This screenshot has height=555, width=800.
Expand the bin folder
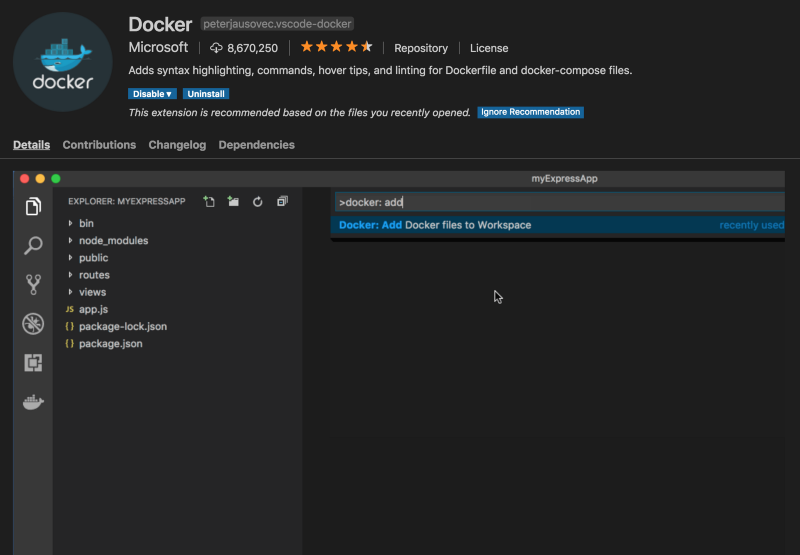(x=85, y=224)
